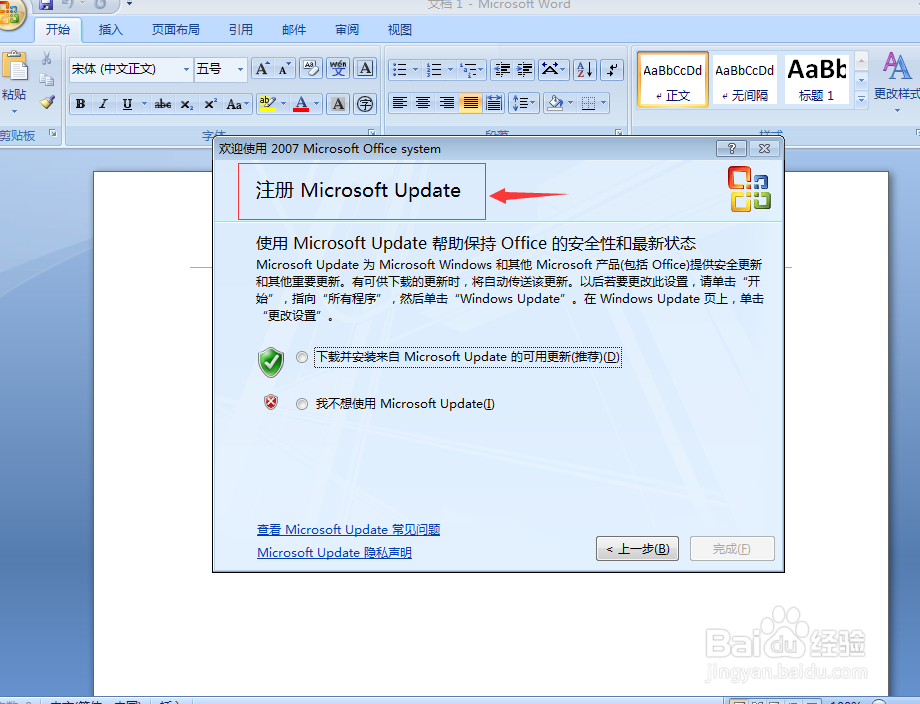Click the Sort icon
The height and width of the screenshot is (704, 920).
point(585,70)
